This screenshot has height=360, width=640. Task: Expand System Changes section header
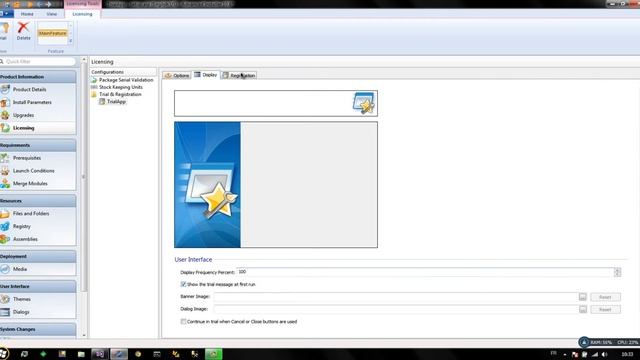pyautogui.click(x=38, y=329)
